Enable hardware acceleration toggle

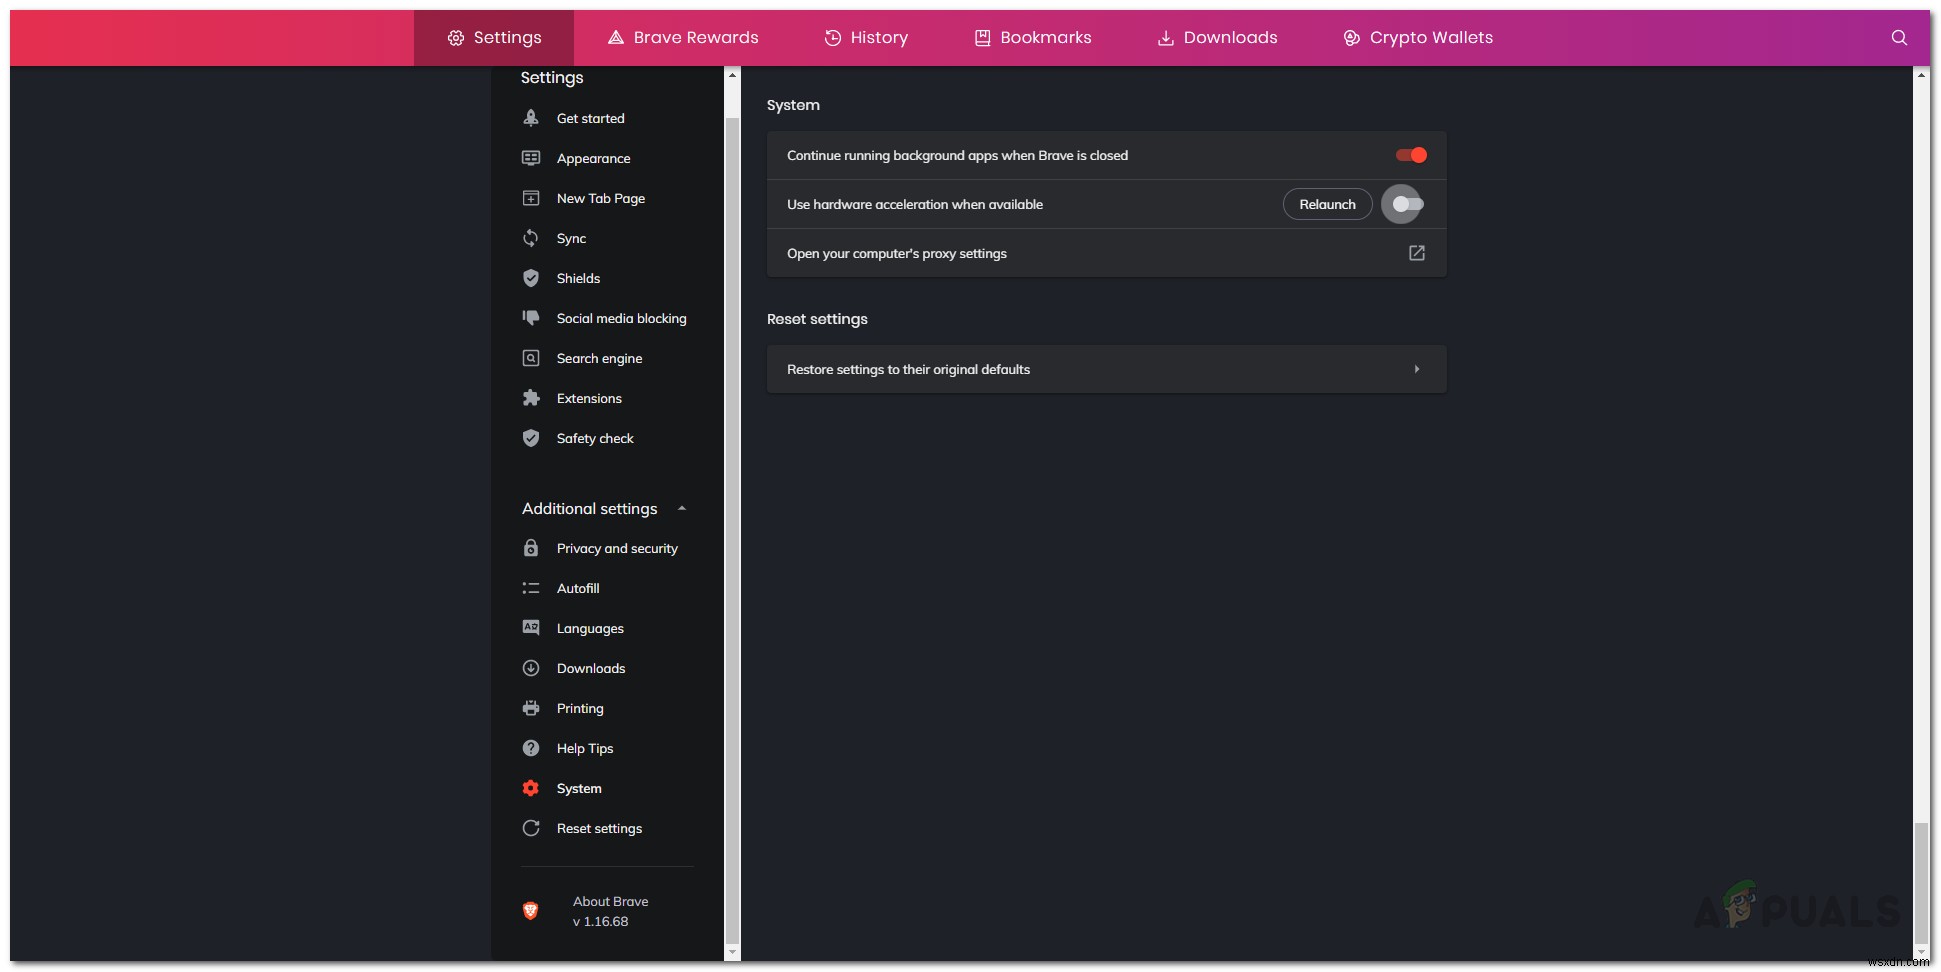1407,204
